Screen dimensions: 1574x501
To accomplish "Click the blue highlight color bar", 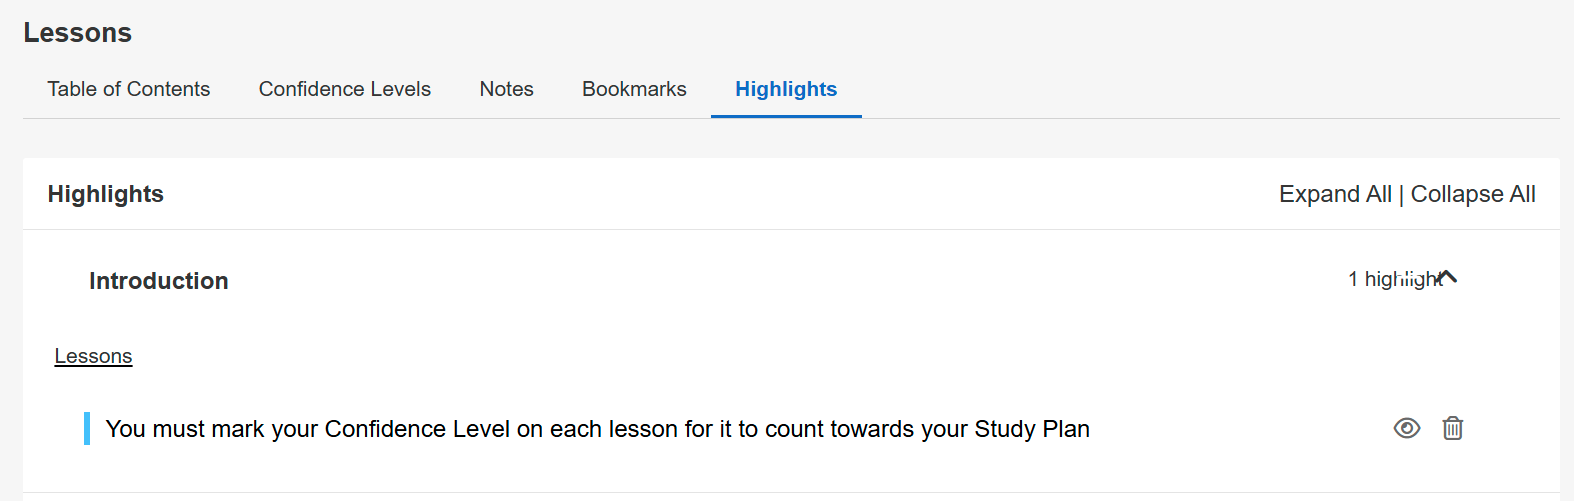I will 87,429.
